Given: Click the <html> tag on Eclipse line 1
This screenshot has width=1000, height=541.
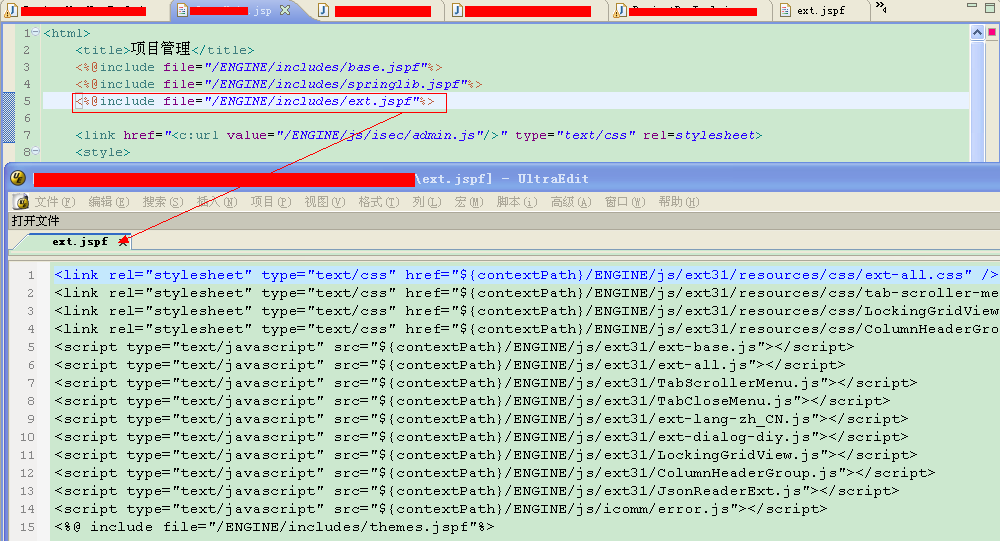Looking at the screenshot, I should tap(67, 33).
